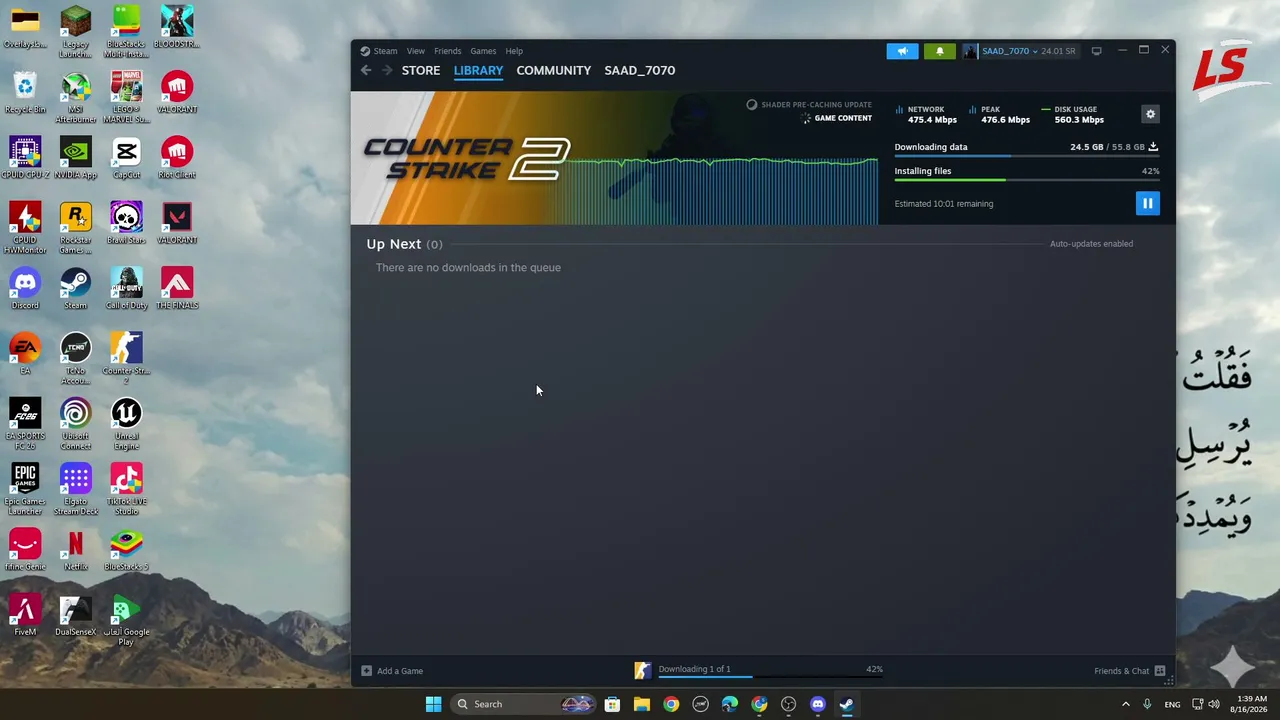Click the SHADER PRE-CACHING UPDATE label
Image resolution: width=1280 pixels, height=720 pixels.
pos(816,105)
